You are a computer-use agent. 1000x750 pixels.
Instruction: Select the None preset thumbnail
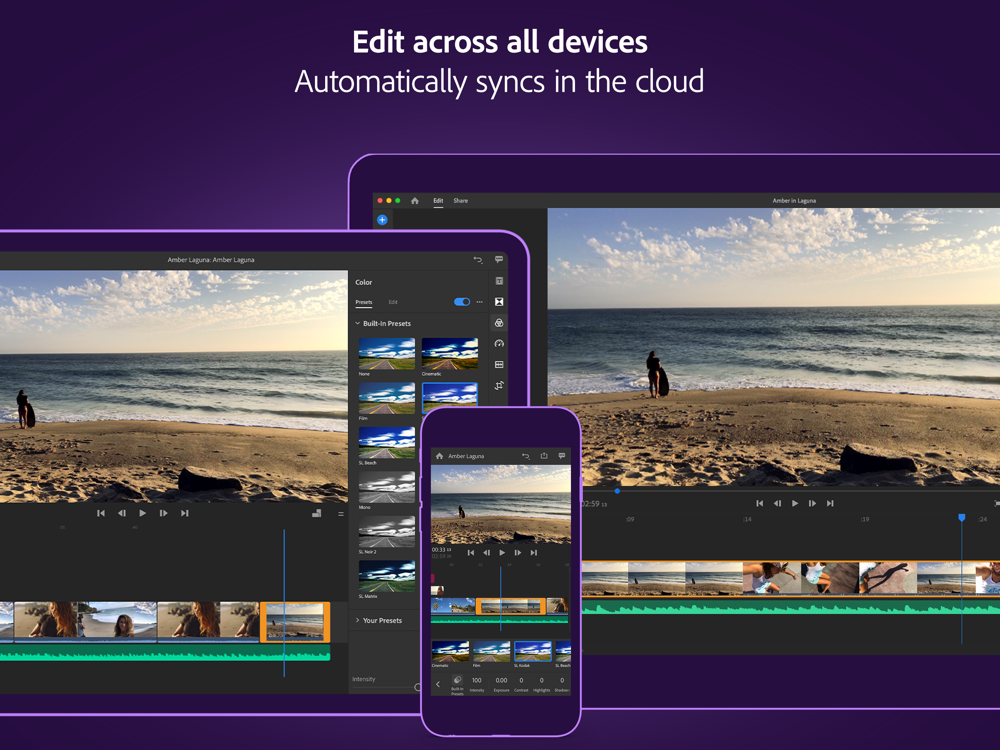(386, 354)
